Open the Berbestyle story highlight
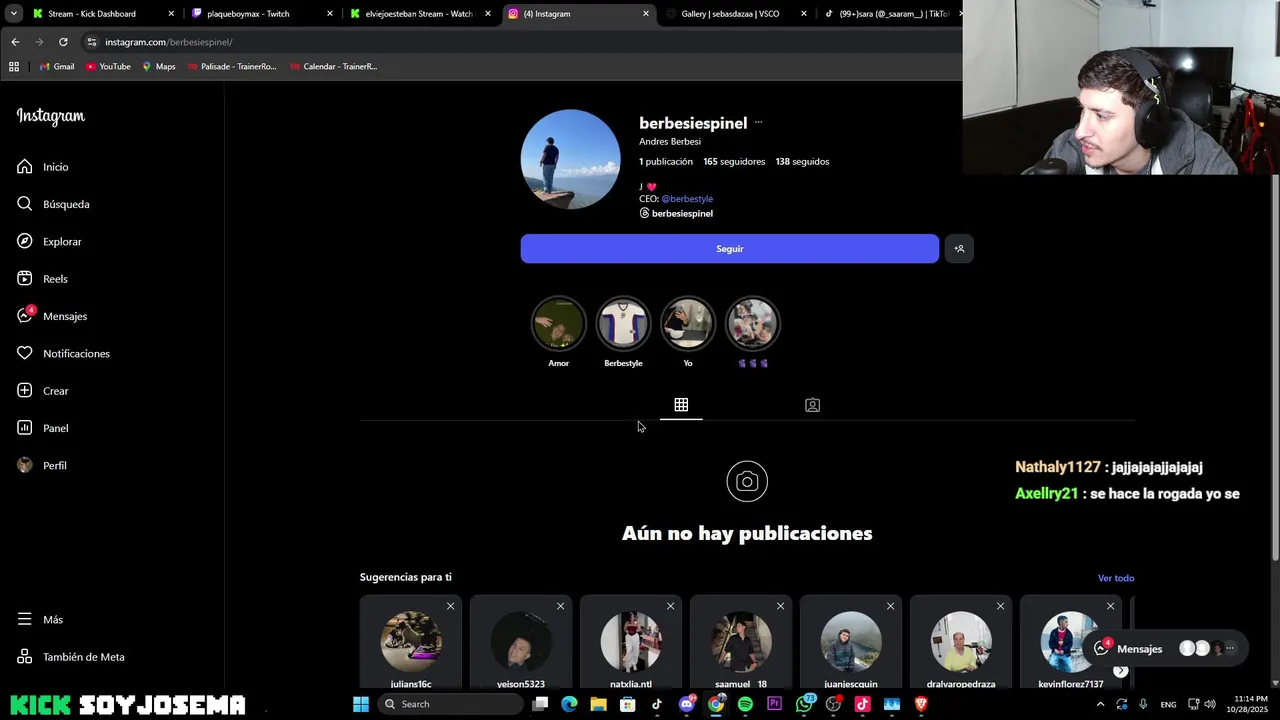The image size is (1280, 720). click(623, 324)
